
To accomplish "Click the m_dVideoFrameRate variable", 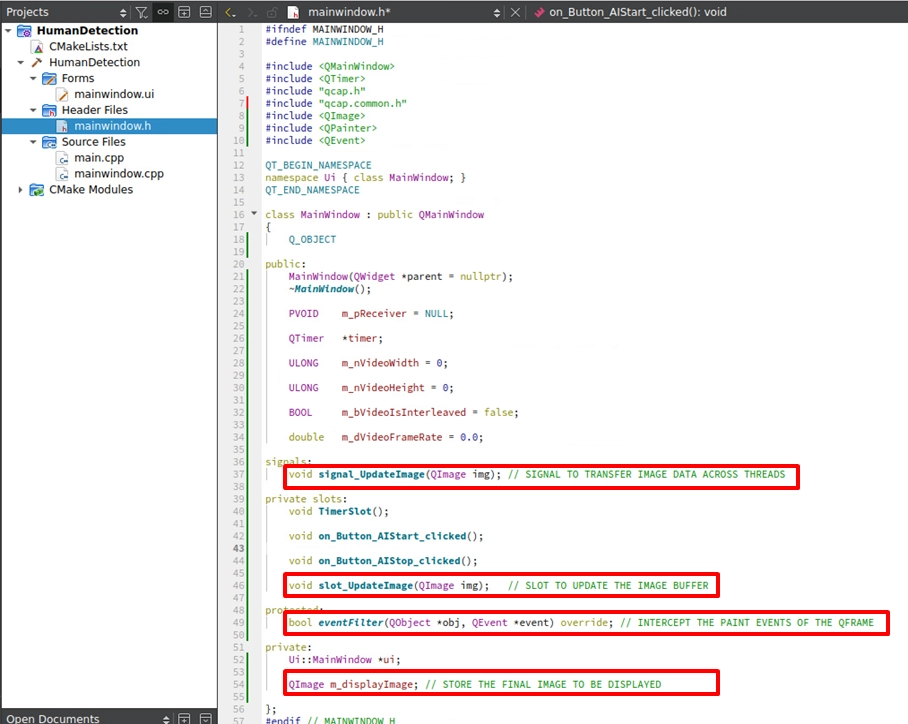I will (392, 437).
